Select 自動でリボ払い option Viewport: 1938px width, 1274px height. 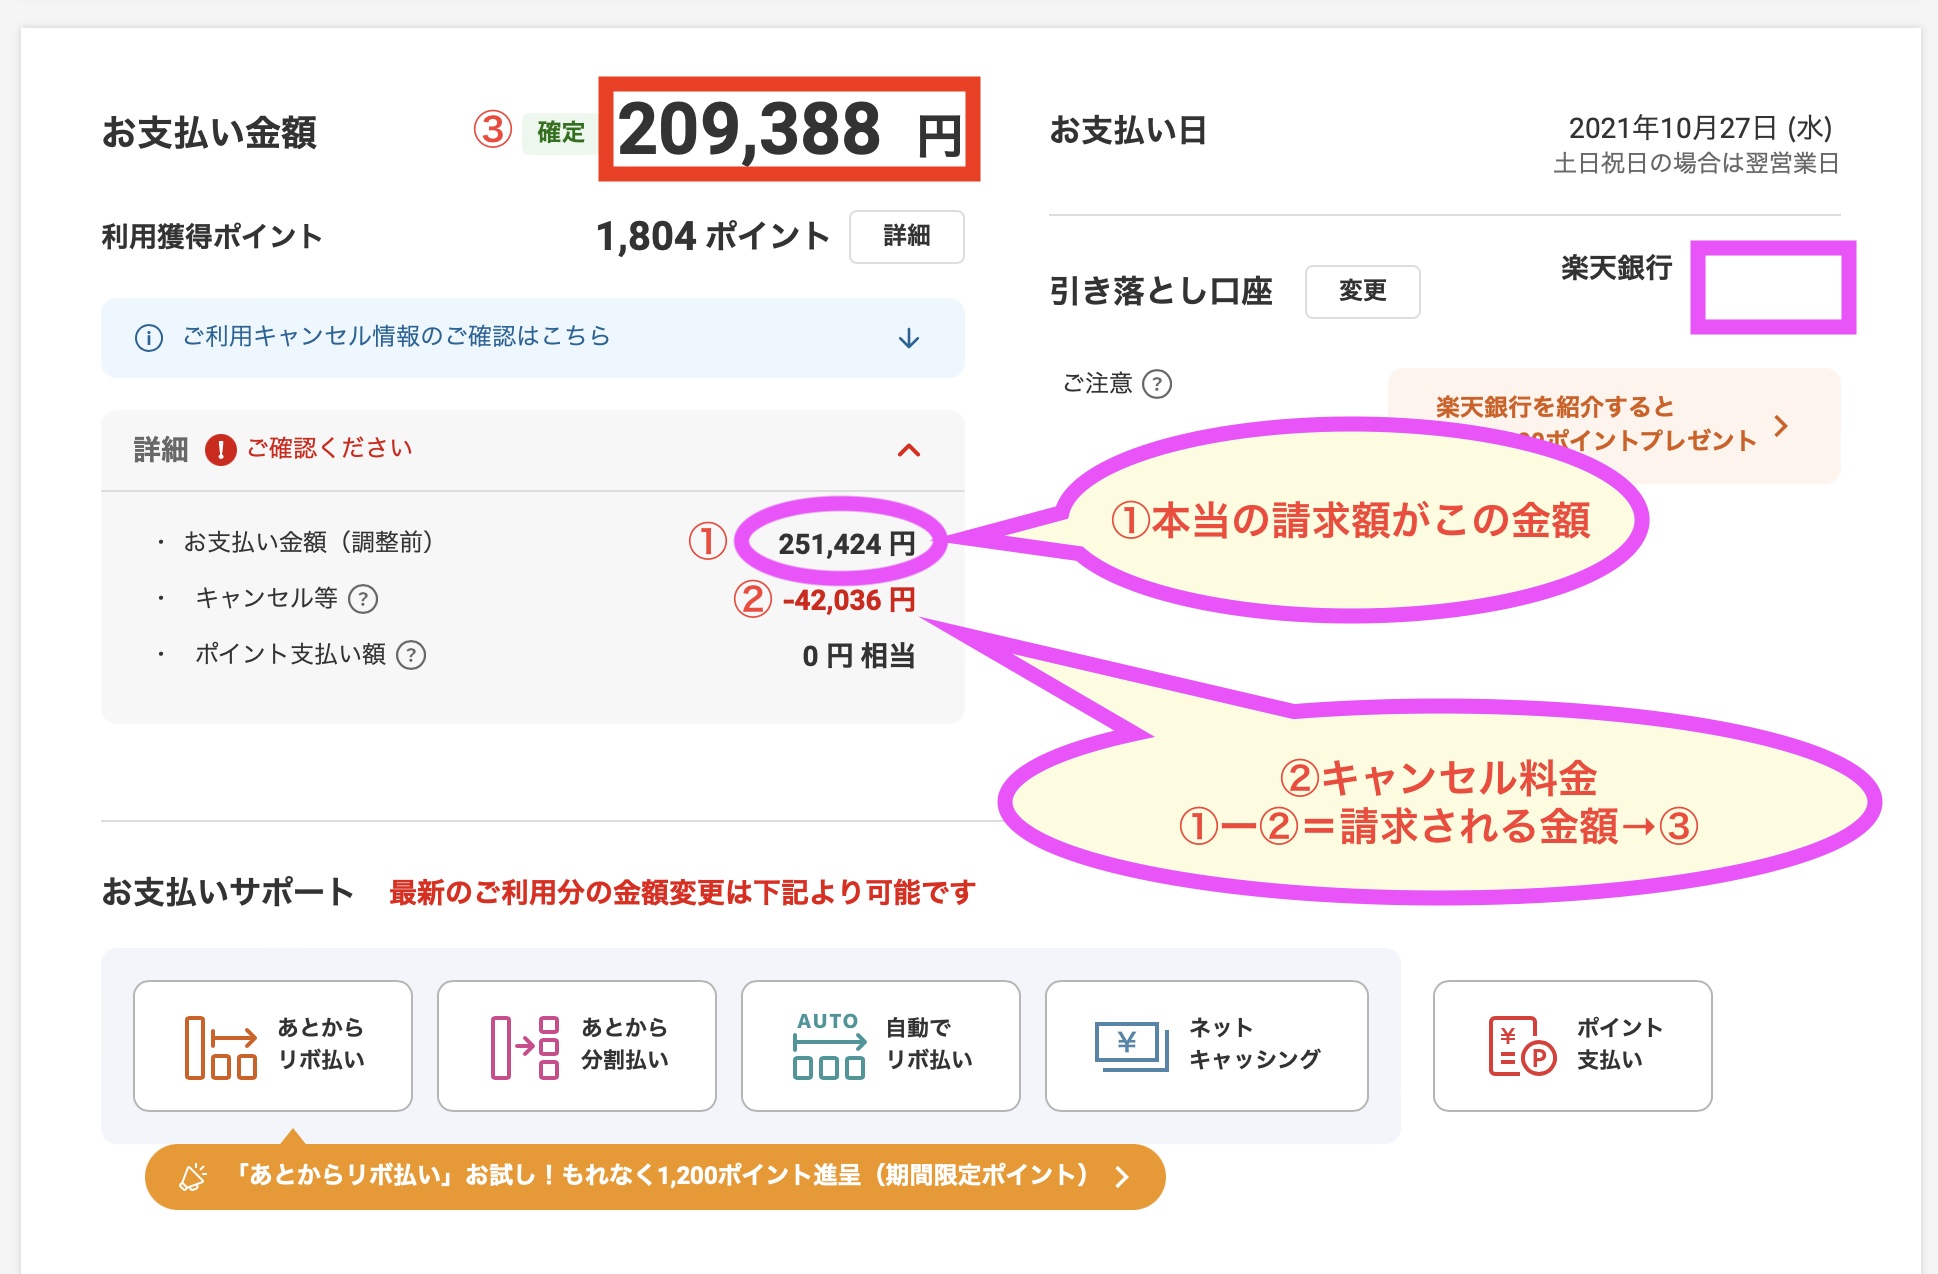coord(881,1045)
